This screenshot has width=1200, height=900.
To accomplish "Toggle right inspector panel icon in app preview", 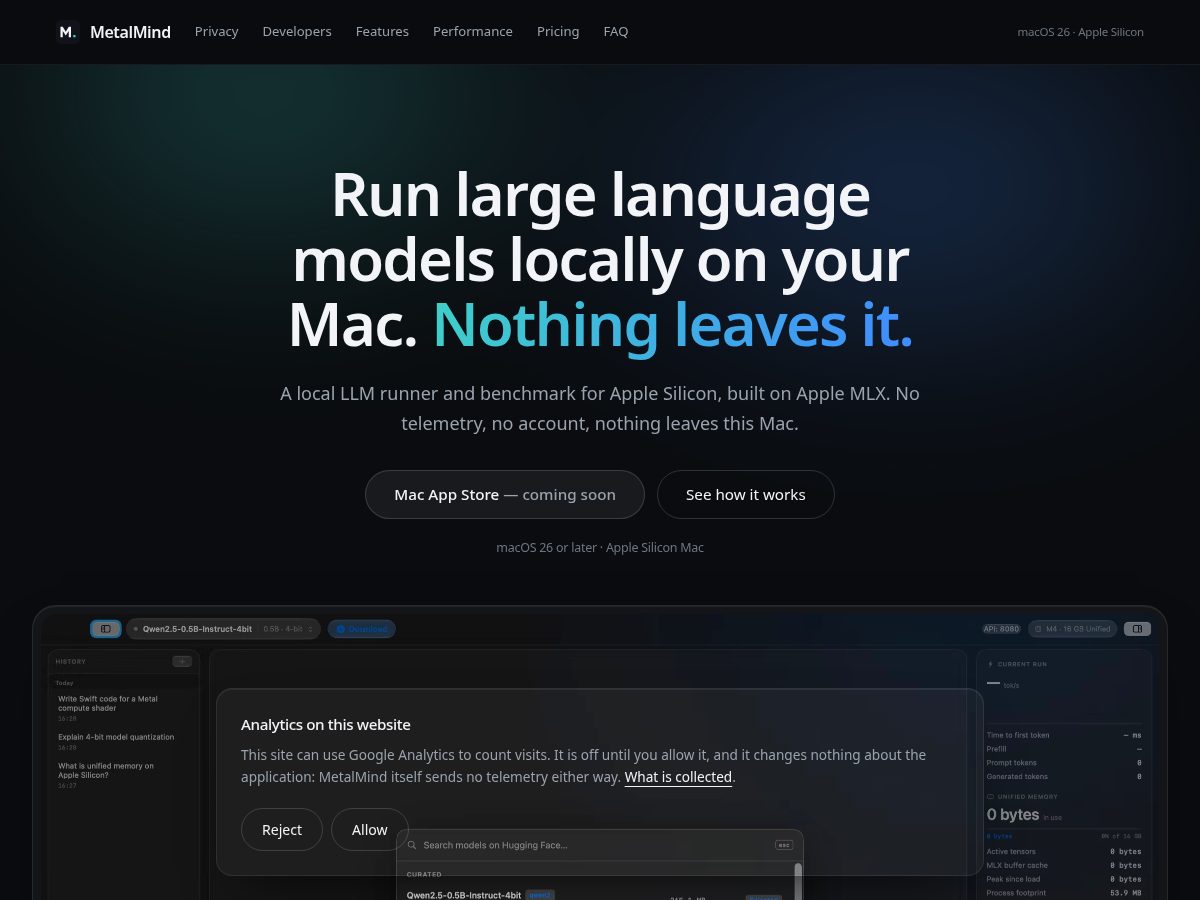I will [x=1137, y=629].
